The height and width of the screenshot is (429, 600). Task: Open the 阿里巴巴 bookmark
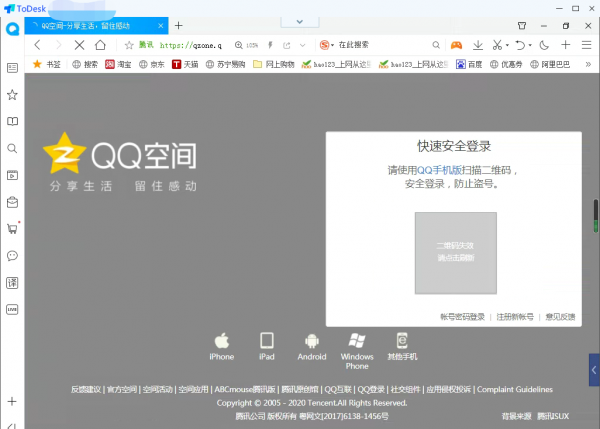tap(550, 64)
